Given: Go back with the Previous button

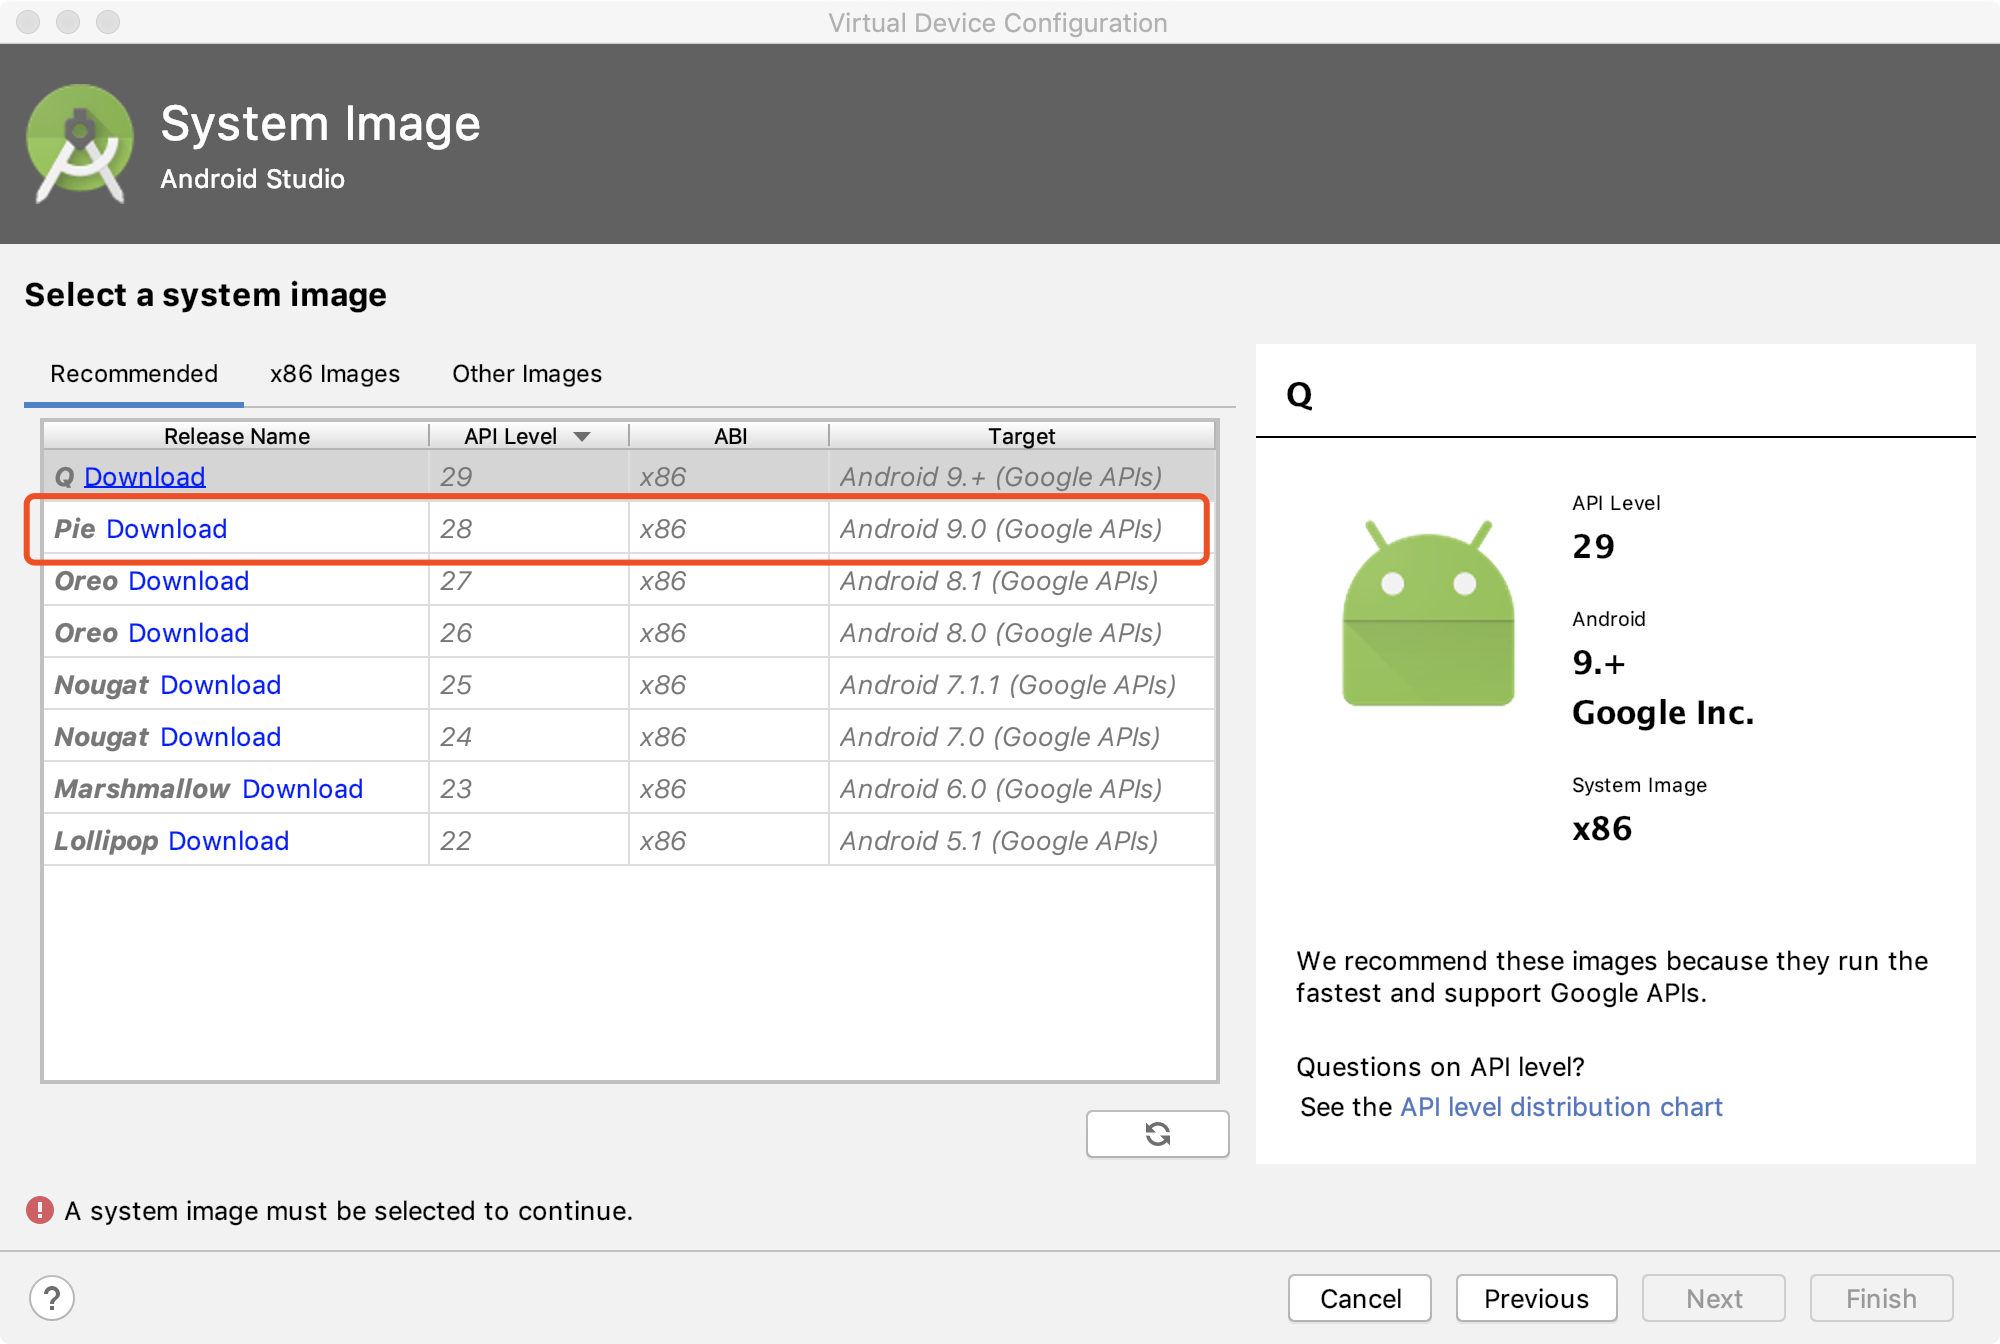Looking at the screenshot, I should click(1535, 1298).
